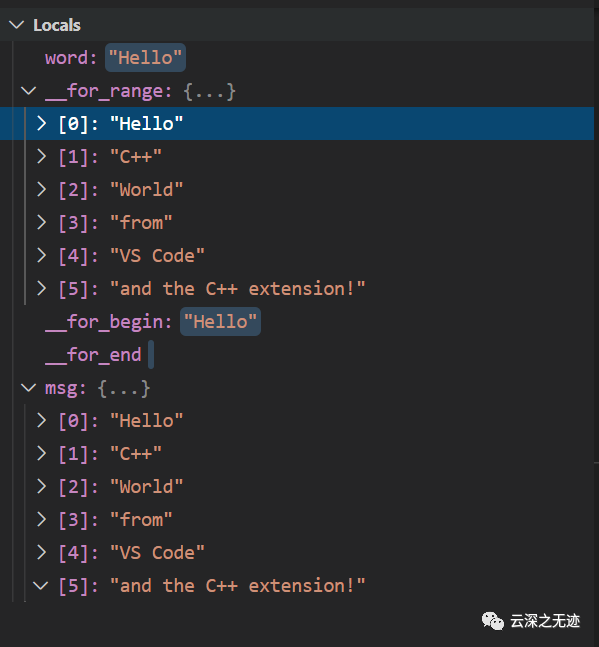The height and width of the screenshot is (647, 599).
Task: Expand [3] "from" under msg
Action: [42, 519]
